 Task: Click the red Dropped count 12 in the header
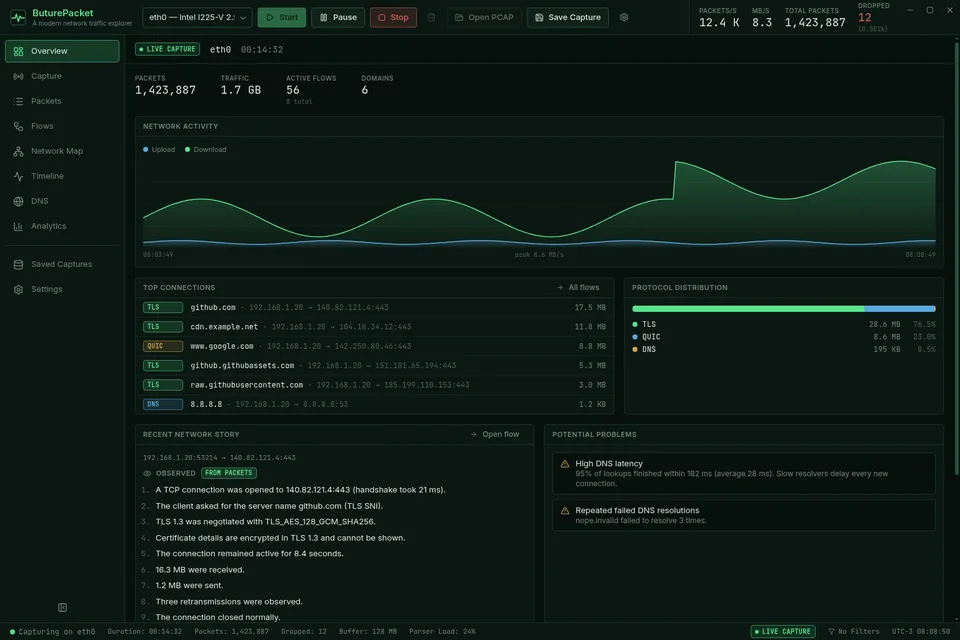click(864, 17)
